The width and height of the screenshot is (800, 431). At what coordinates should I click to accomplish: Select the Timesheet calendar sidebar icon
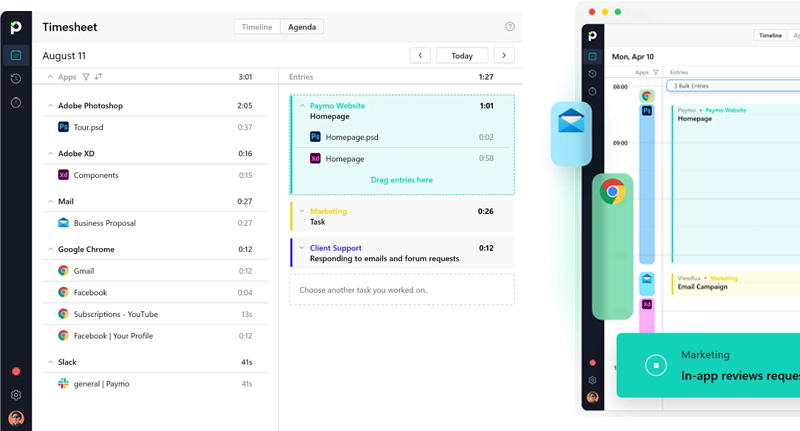click(16, 55)
